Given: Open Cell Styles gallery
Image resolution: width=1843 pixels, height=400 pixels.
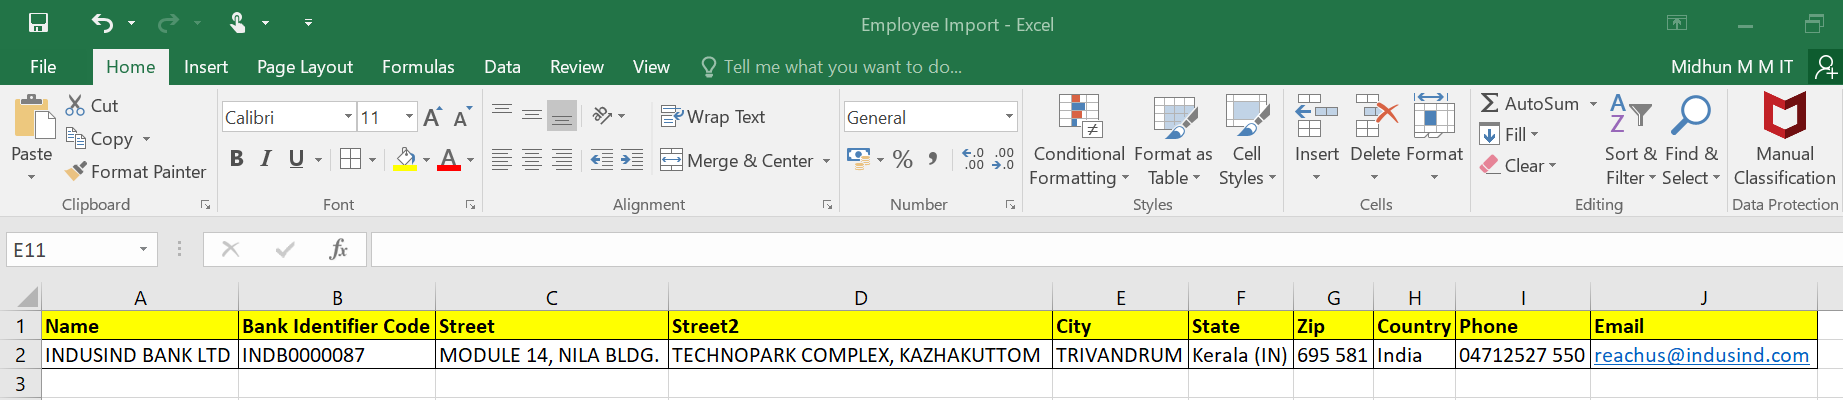Looking at the screenshot, I should pos(1247,140).
